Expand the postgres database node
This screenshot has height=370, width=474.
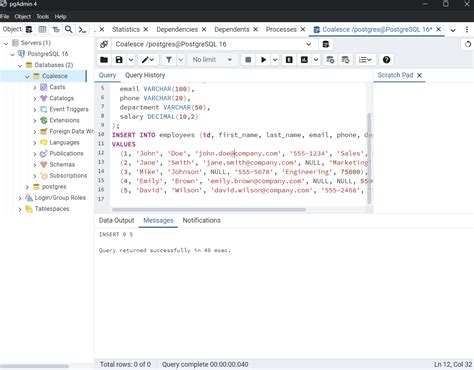pos(27,187)
